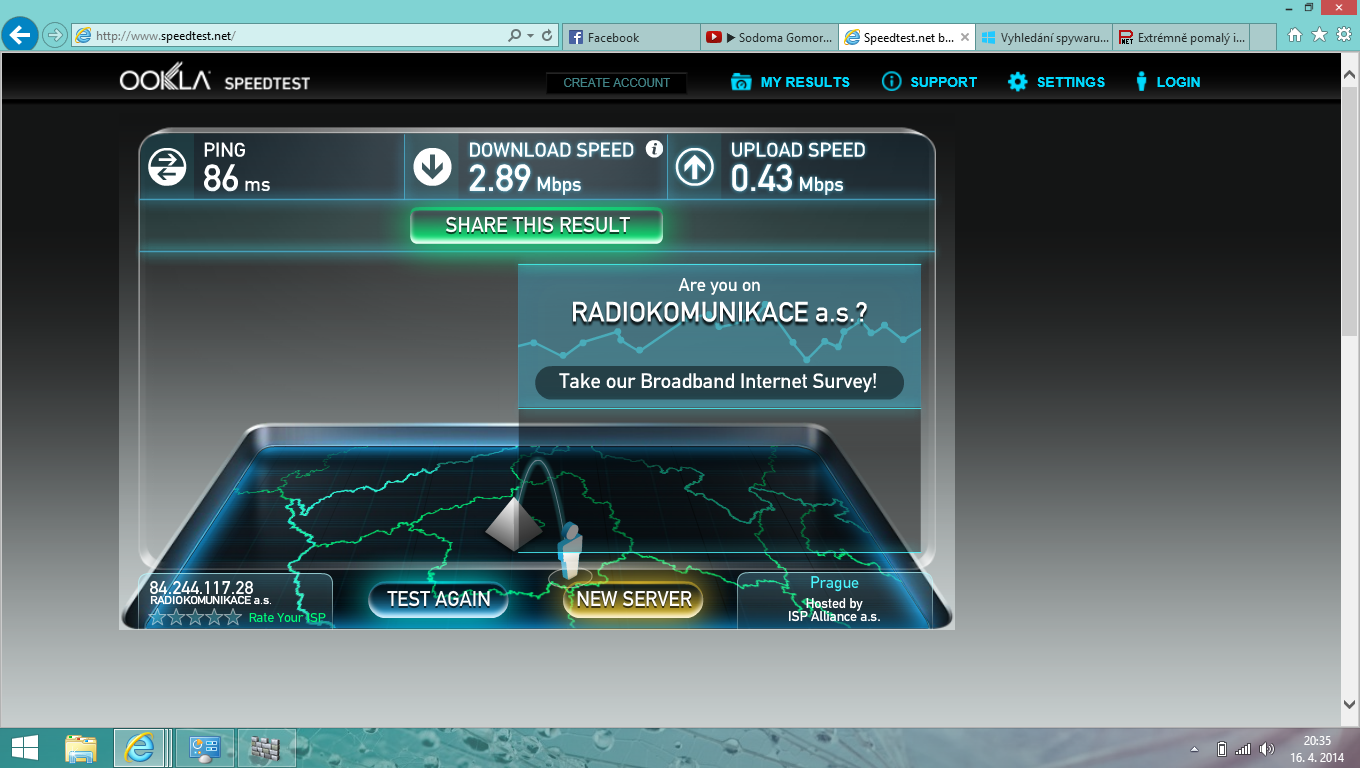Screen dimensions: 1360x768
Task: Click the battery tray icon
Action: click(x=1221, y=749)
